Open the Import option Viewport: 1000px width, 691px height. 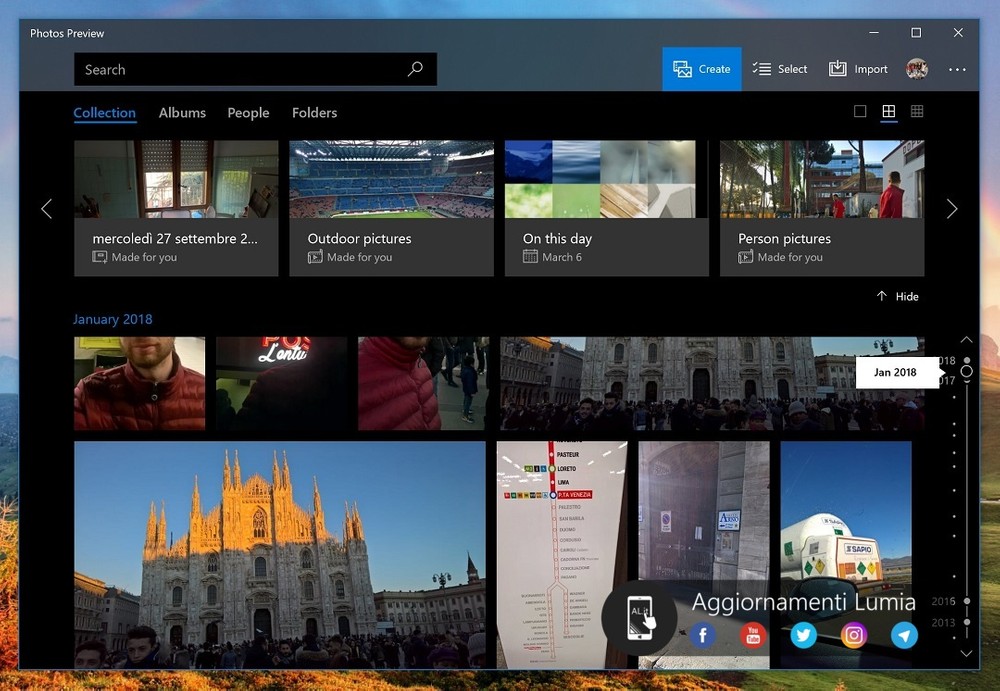(858, 69)
